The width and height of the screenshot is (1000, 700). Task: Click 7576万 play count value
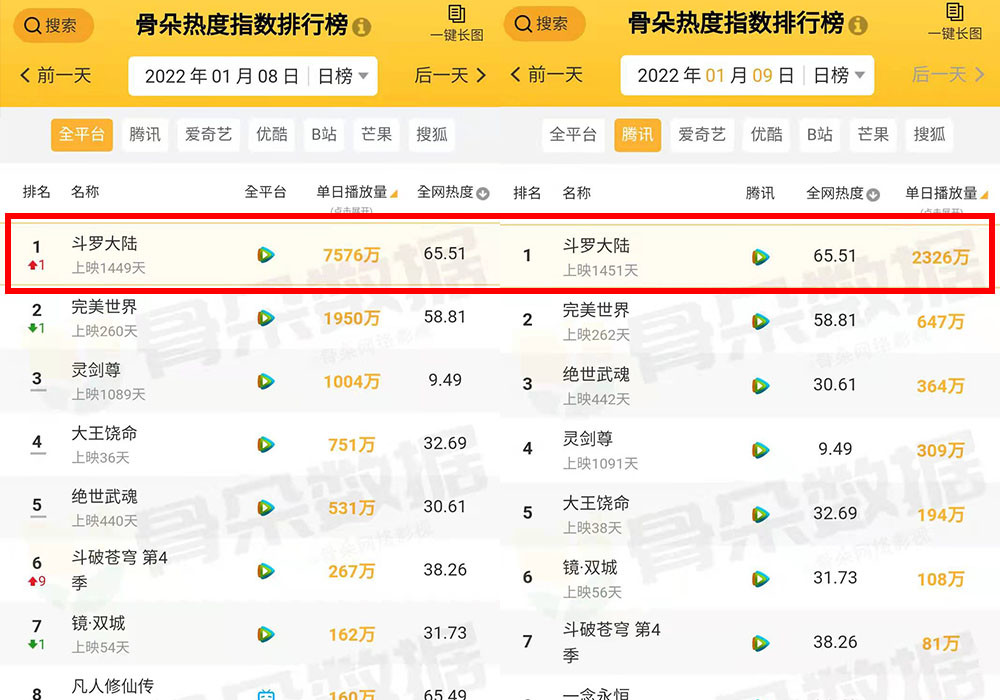(351, 255)
